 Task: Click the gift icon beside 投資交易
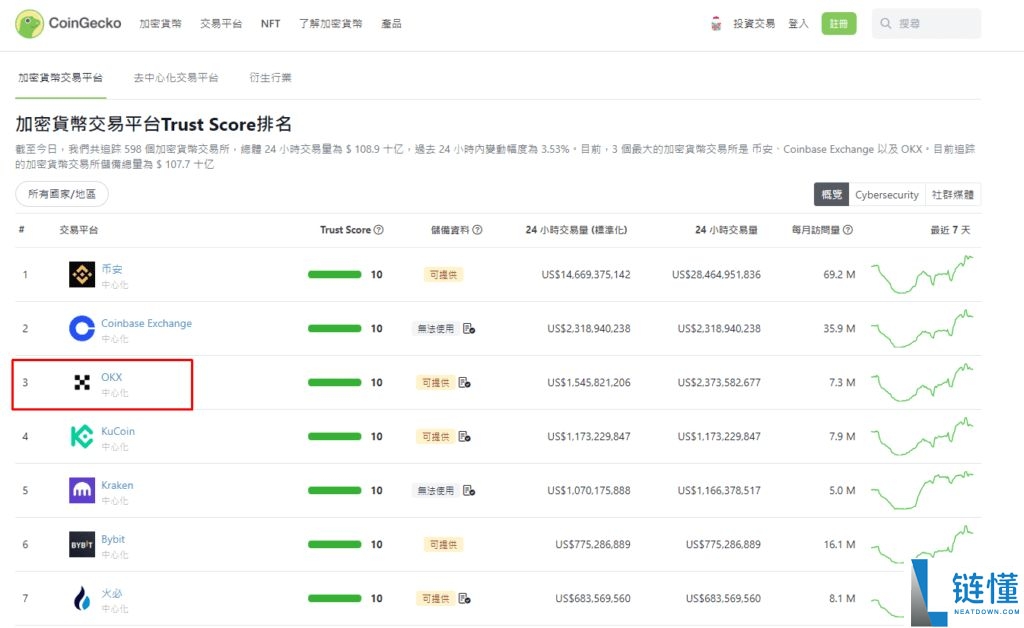[x=716, y=24]
